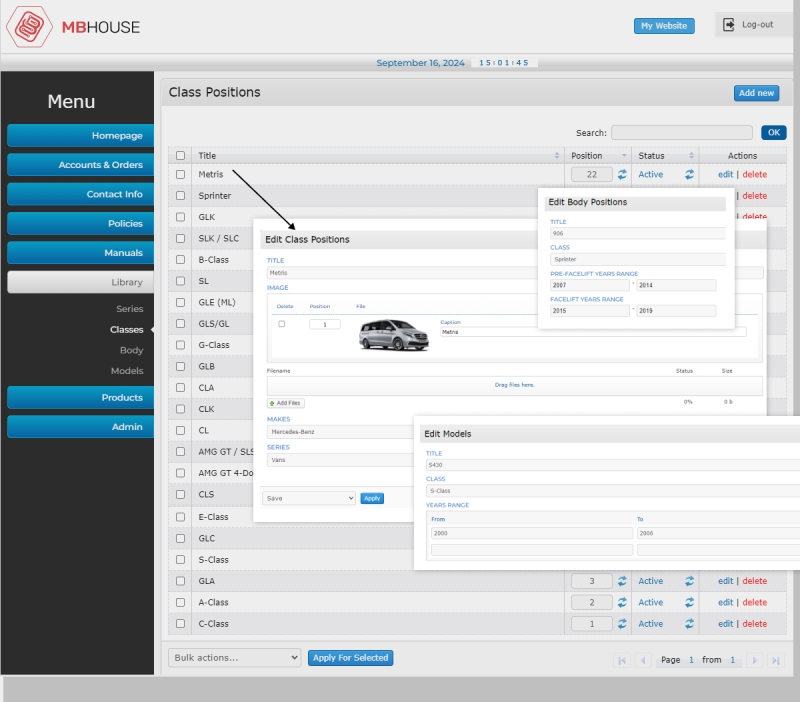The image size is (800, 702).
Task: Check the image delete checkbox in Edit Class
Action: coord(282,324)
